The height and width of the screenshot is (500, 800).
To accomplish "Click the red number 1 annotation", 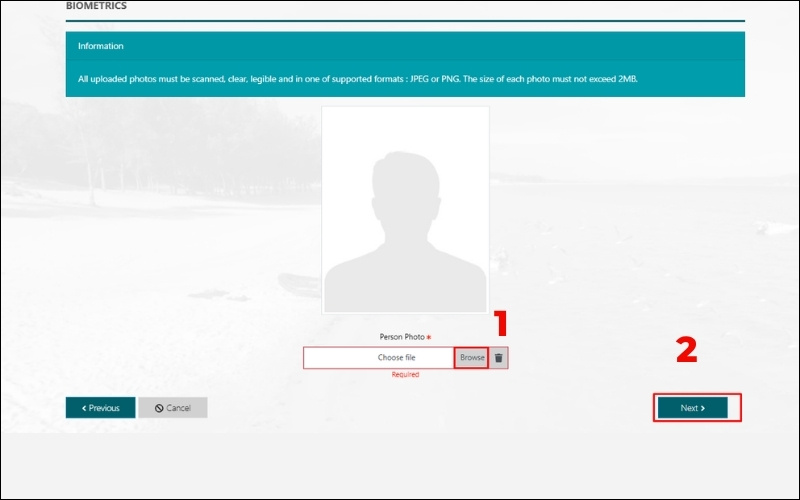I will tap(502, 323).
